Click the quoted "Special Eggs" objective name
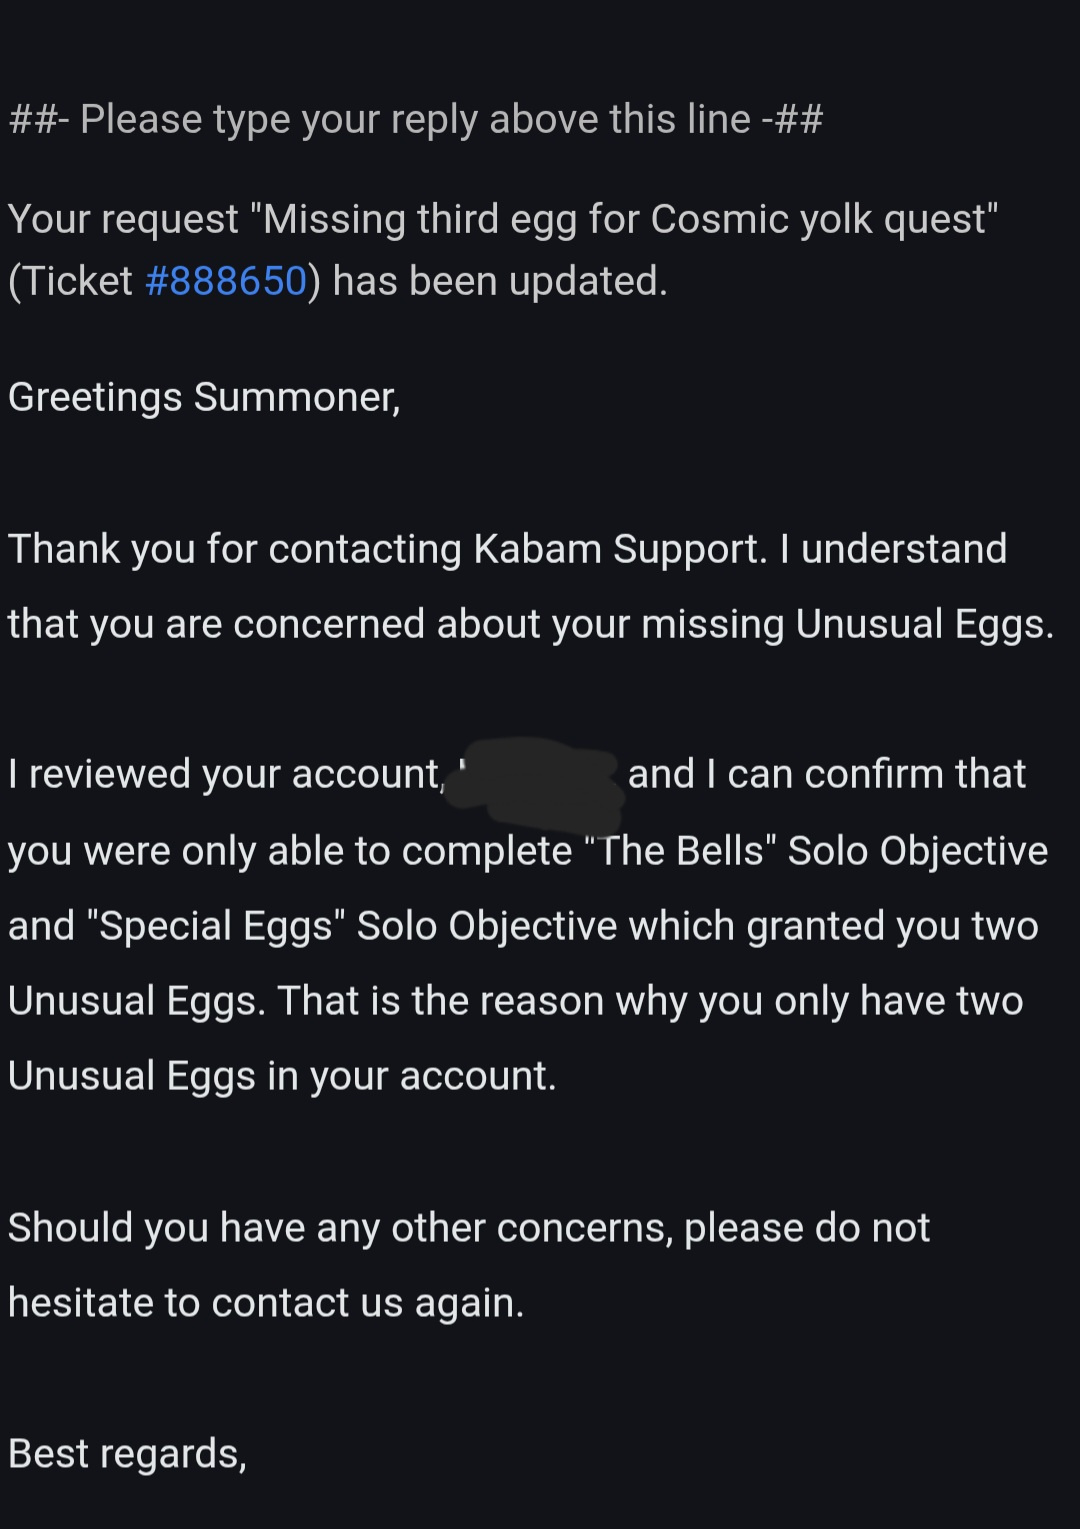This screenshot has height=1529, width=1080. coord(217,926)
